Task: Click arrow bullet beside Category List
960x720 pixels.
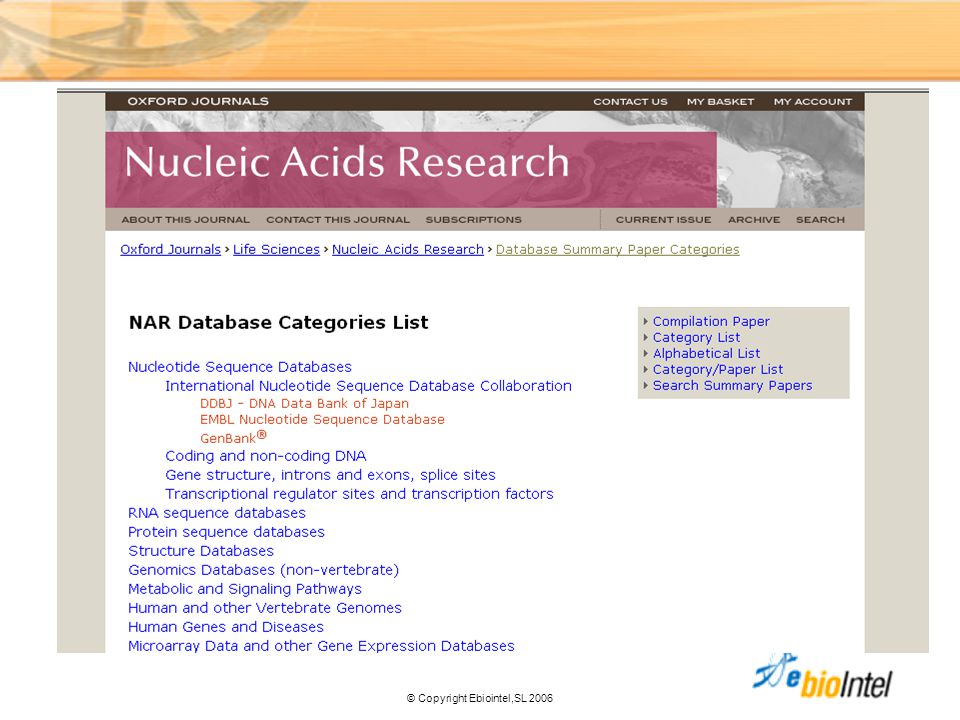Action: pos(645,337)
